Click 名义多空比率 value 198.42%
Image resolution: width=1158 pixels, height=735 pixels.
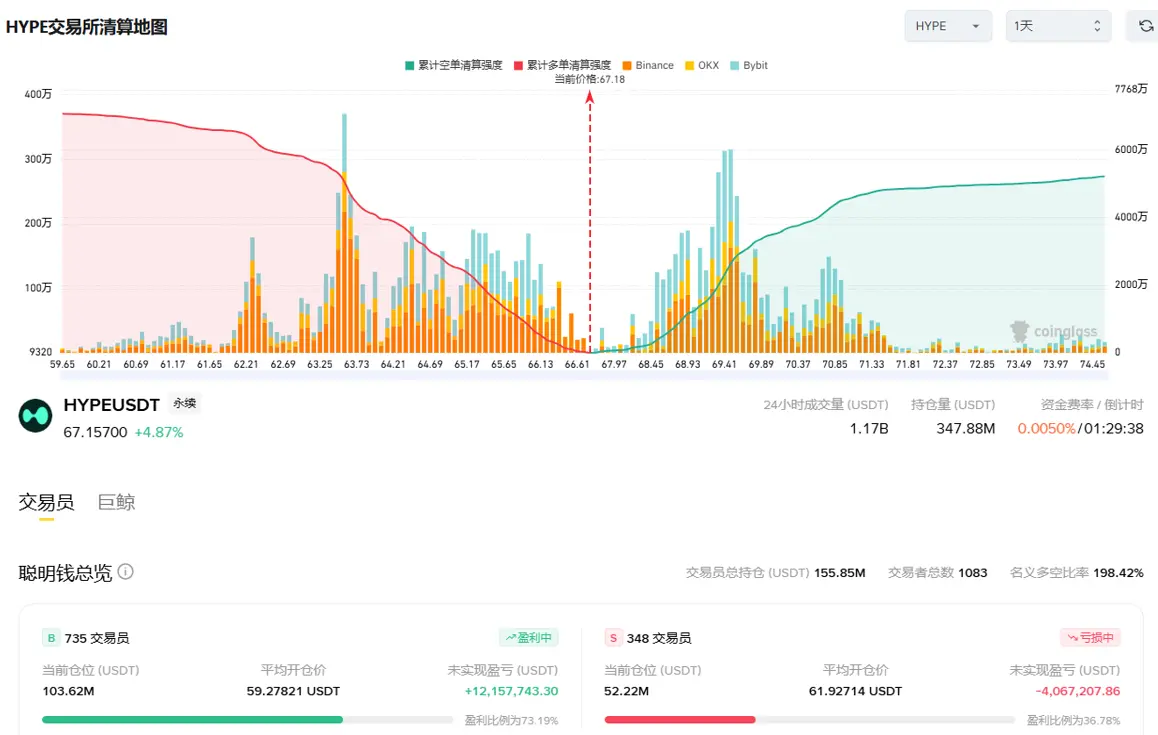[1118, 572]
